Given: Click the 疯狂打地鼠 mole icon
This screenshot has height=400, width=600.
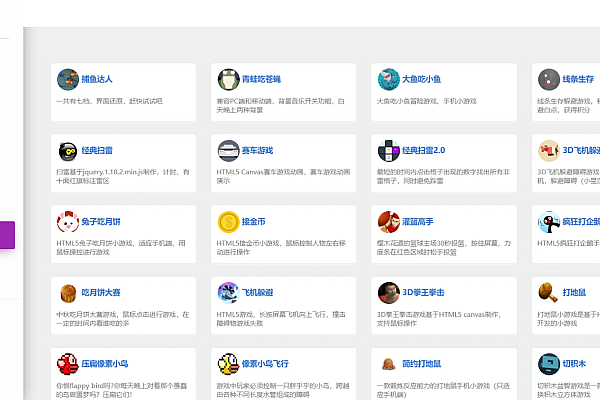Looking at the screenshot, I should point(388,363).
